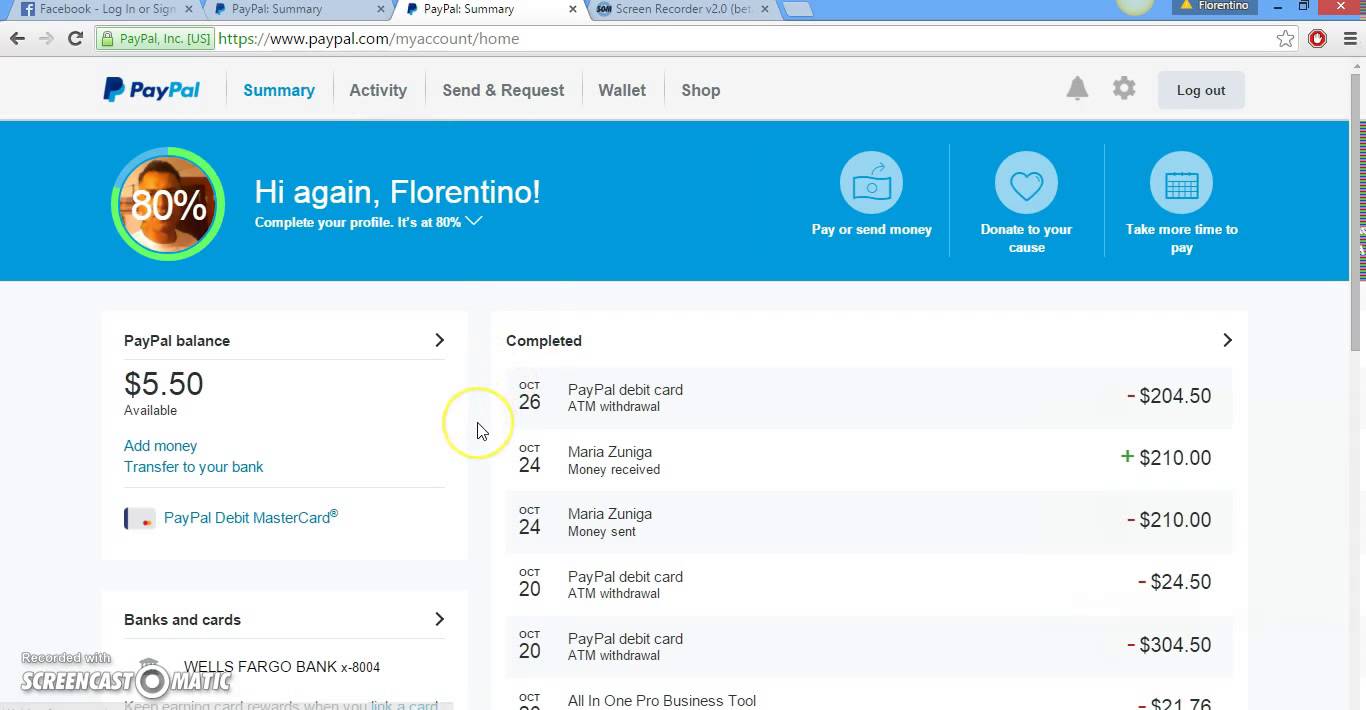The image size is (1366, 710).
Task: Go to the Summary tab
Action: tap(279, 90)
